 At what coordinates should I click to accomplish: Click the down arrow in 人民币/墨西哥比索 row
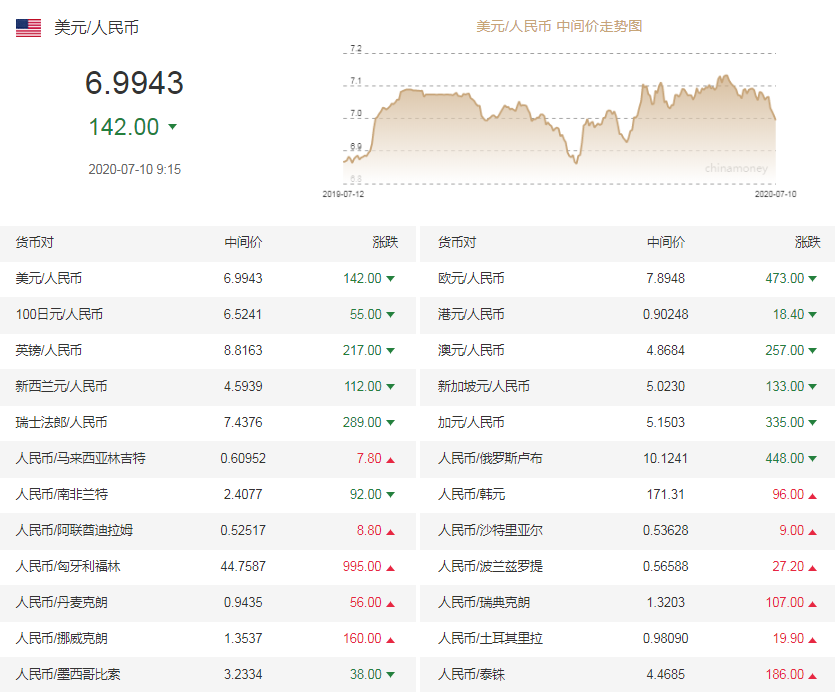pos(390,674)
